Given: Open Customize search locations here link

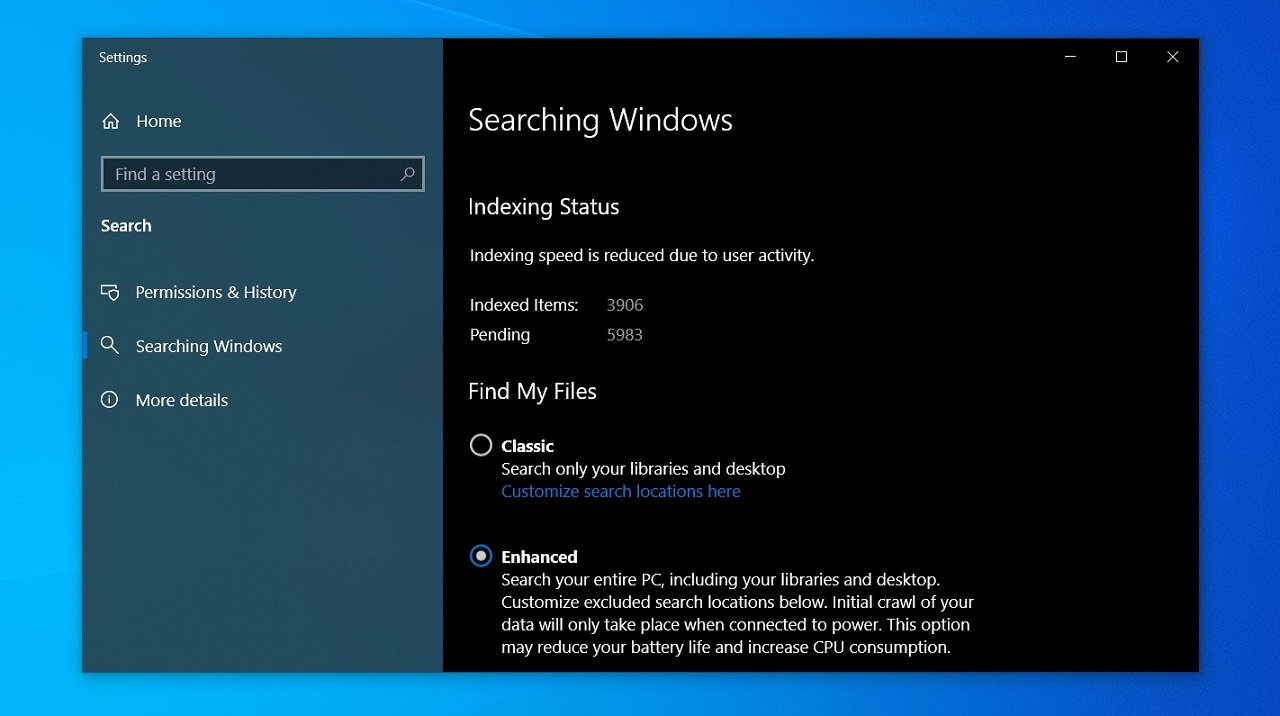Looking at the screenshot, I should point(621,491).
